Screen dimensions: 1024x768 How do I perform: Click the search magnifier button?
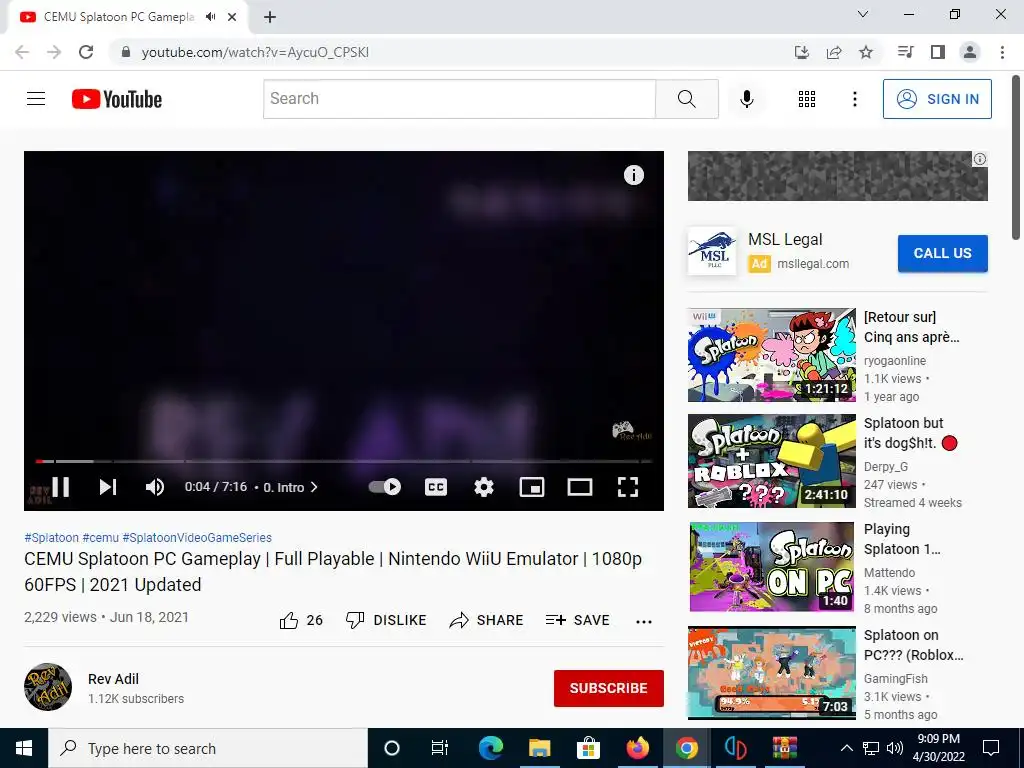pos(686,99)
